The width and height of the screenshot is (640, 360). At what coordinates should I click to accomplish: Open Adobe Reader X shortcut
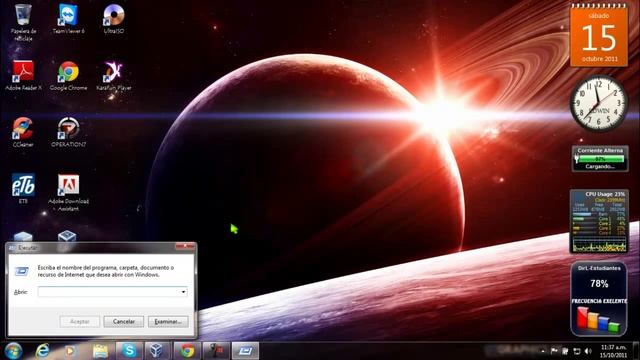pos(23,76)
